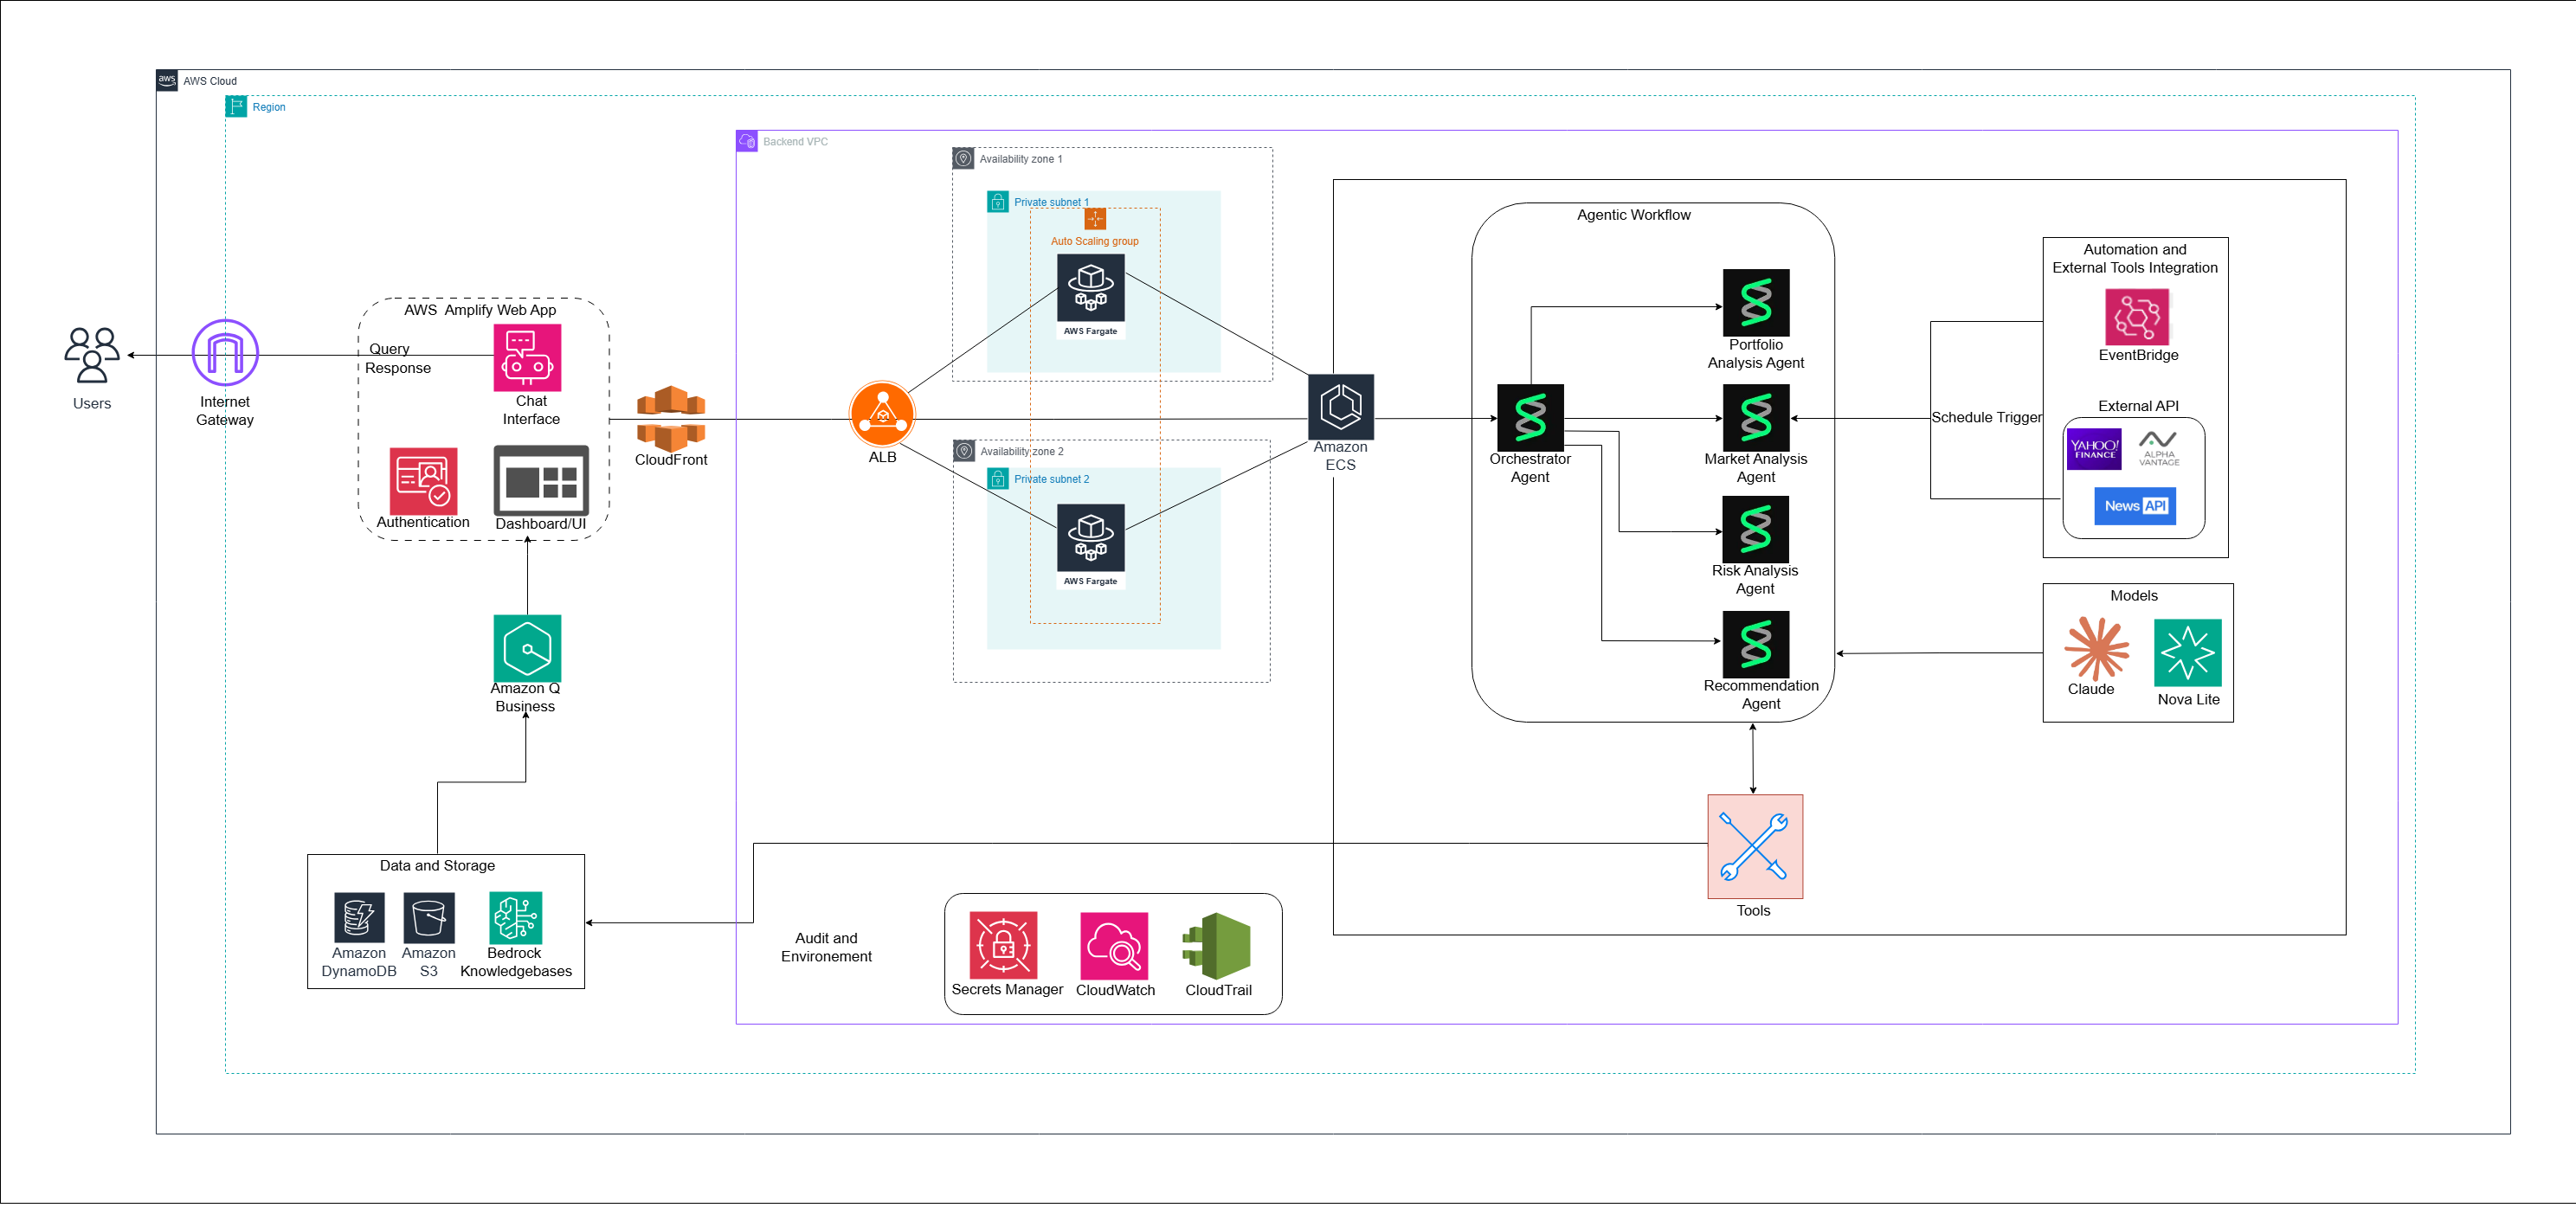Select the CloudTrail icon
The width and height of the screenshot is (2576, 1208).
[1217, 946]
